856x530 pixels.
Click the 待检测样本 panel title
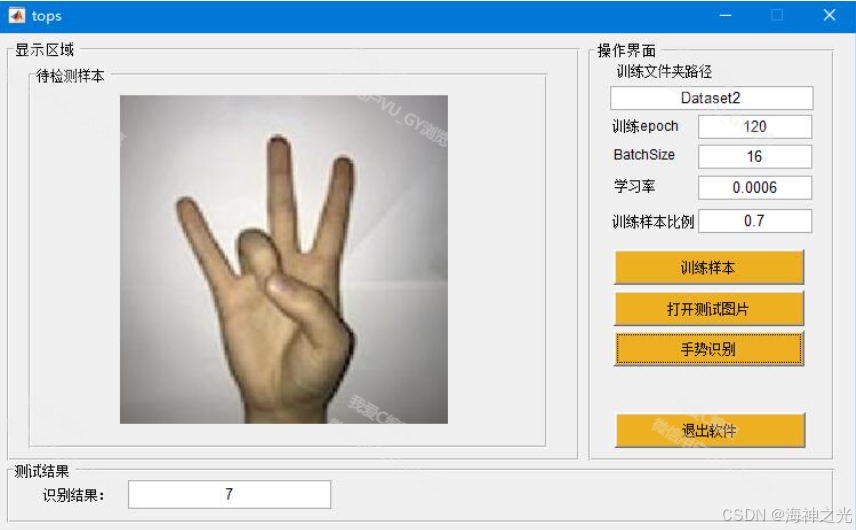pyautogui.click(x=70, y=76)
